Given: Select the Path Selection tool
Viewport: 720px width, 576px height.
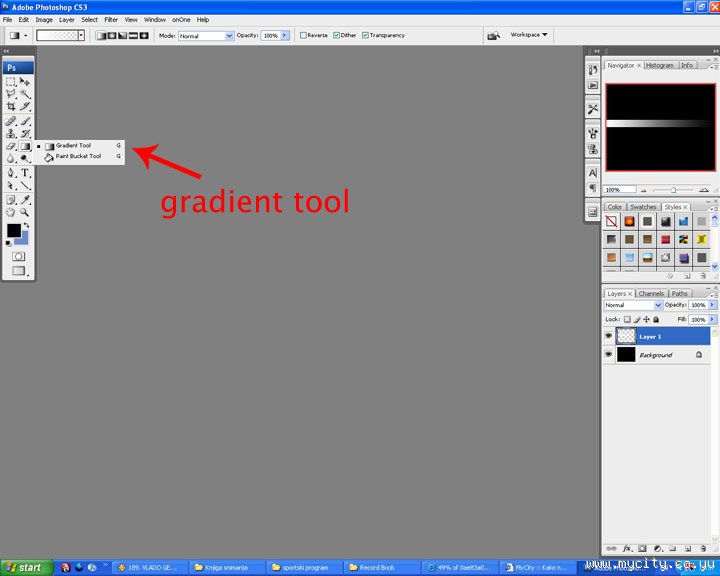Looking at the screenshot, I should pyautogui.click(x=11, y=186).
